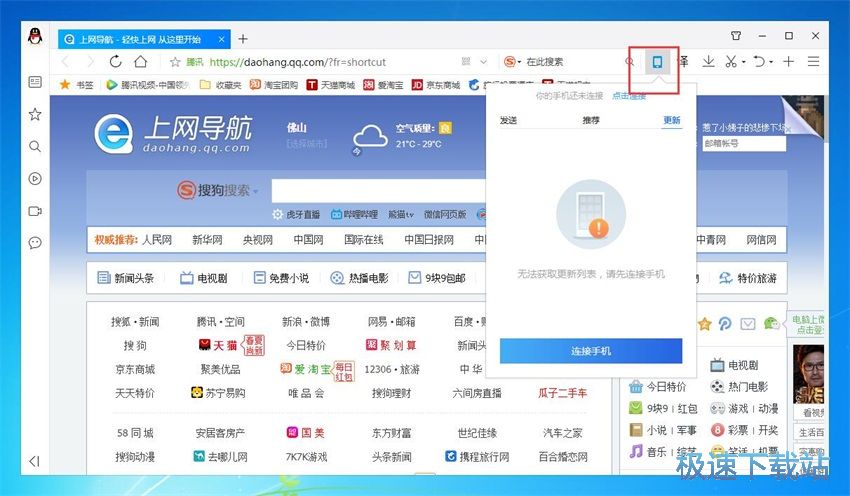Click the undo closed tab icon
This screenshot has height=496, width=850.
click(x=759, y=62)
